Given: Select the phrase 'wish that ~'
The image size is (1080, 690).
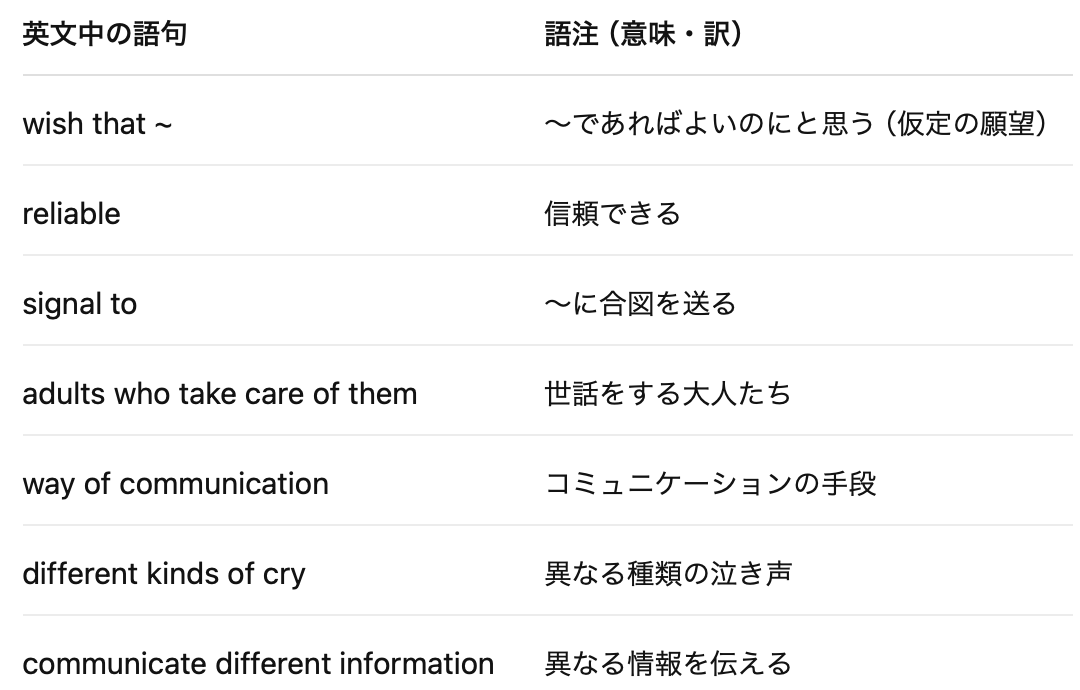Looking at the screenshot, I should click(x=97, y=124).
